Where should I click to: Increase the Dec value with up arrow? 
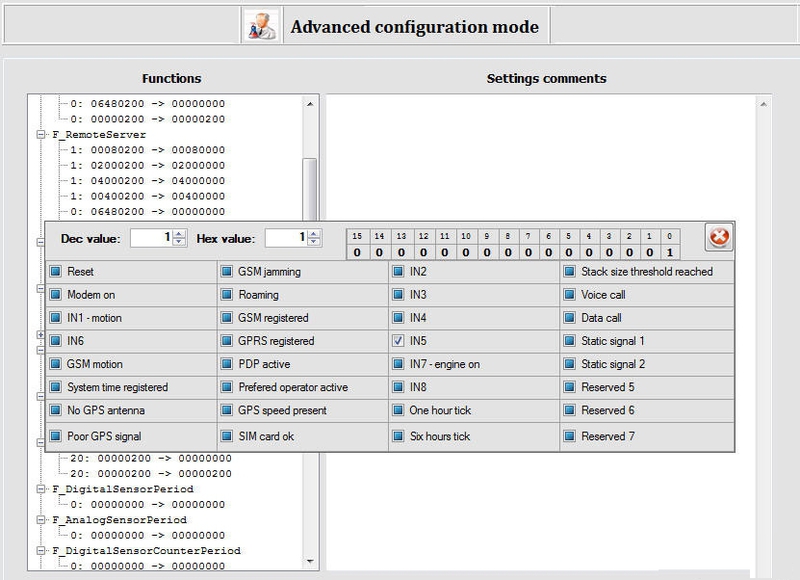click(179, 234)
